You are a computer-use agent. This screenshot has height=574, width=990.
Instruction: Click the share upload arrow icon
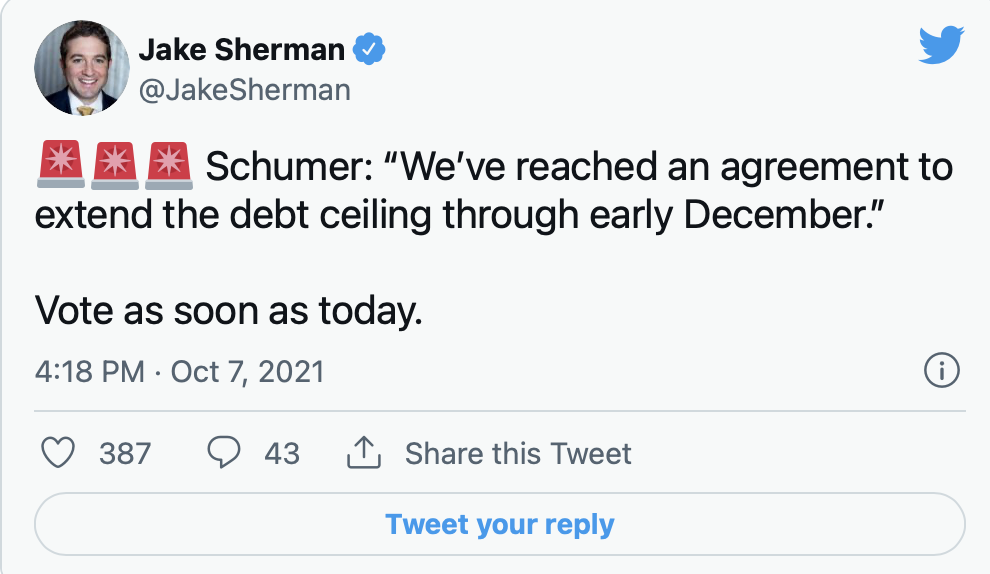(x=366, y=453)
